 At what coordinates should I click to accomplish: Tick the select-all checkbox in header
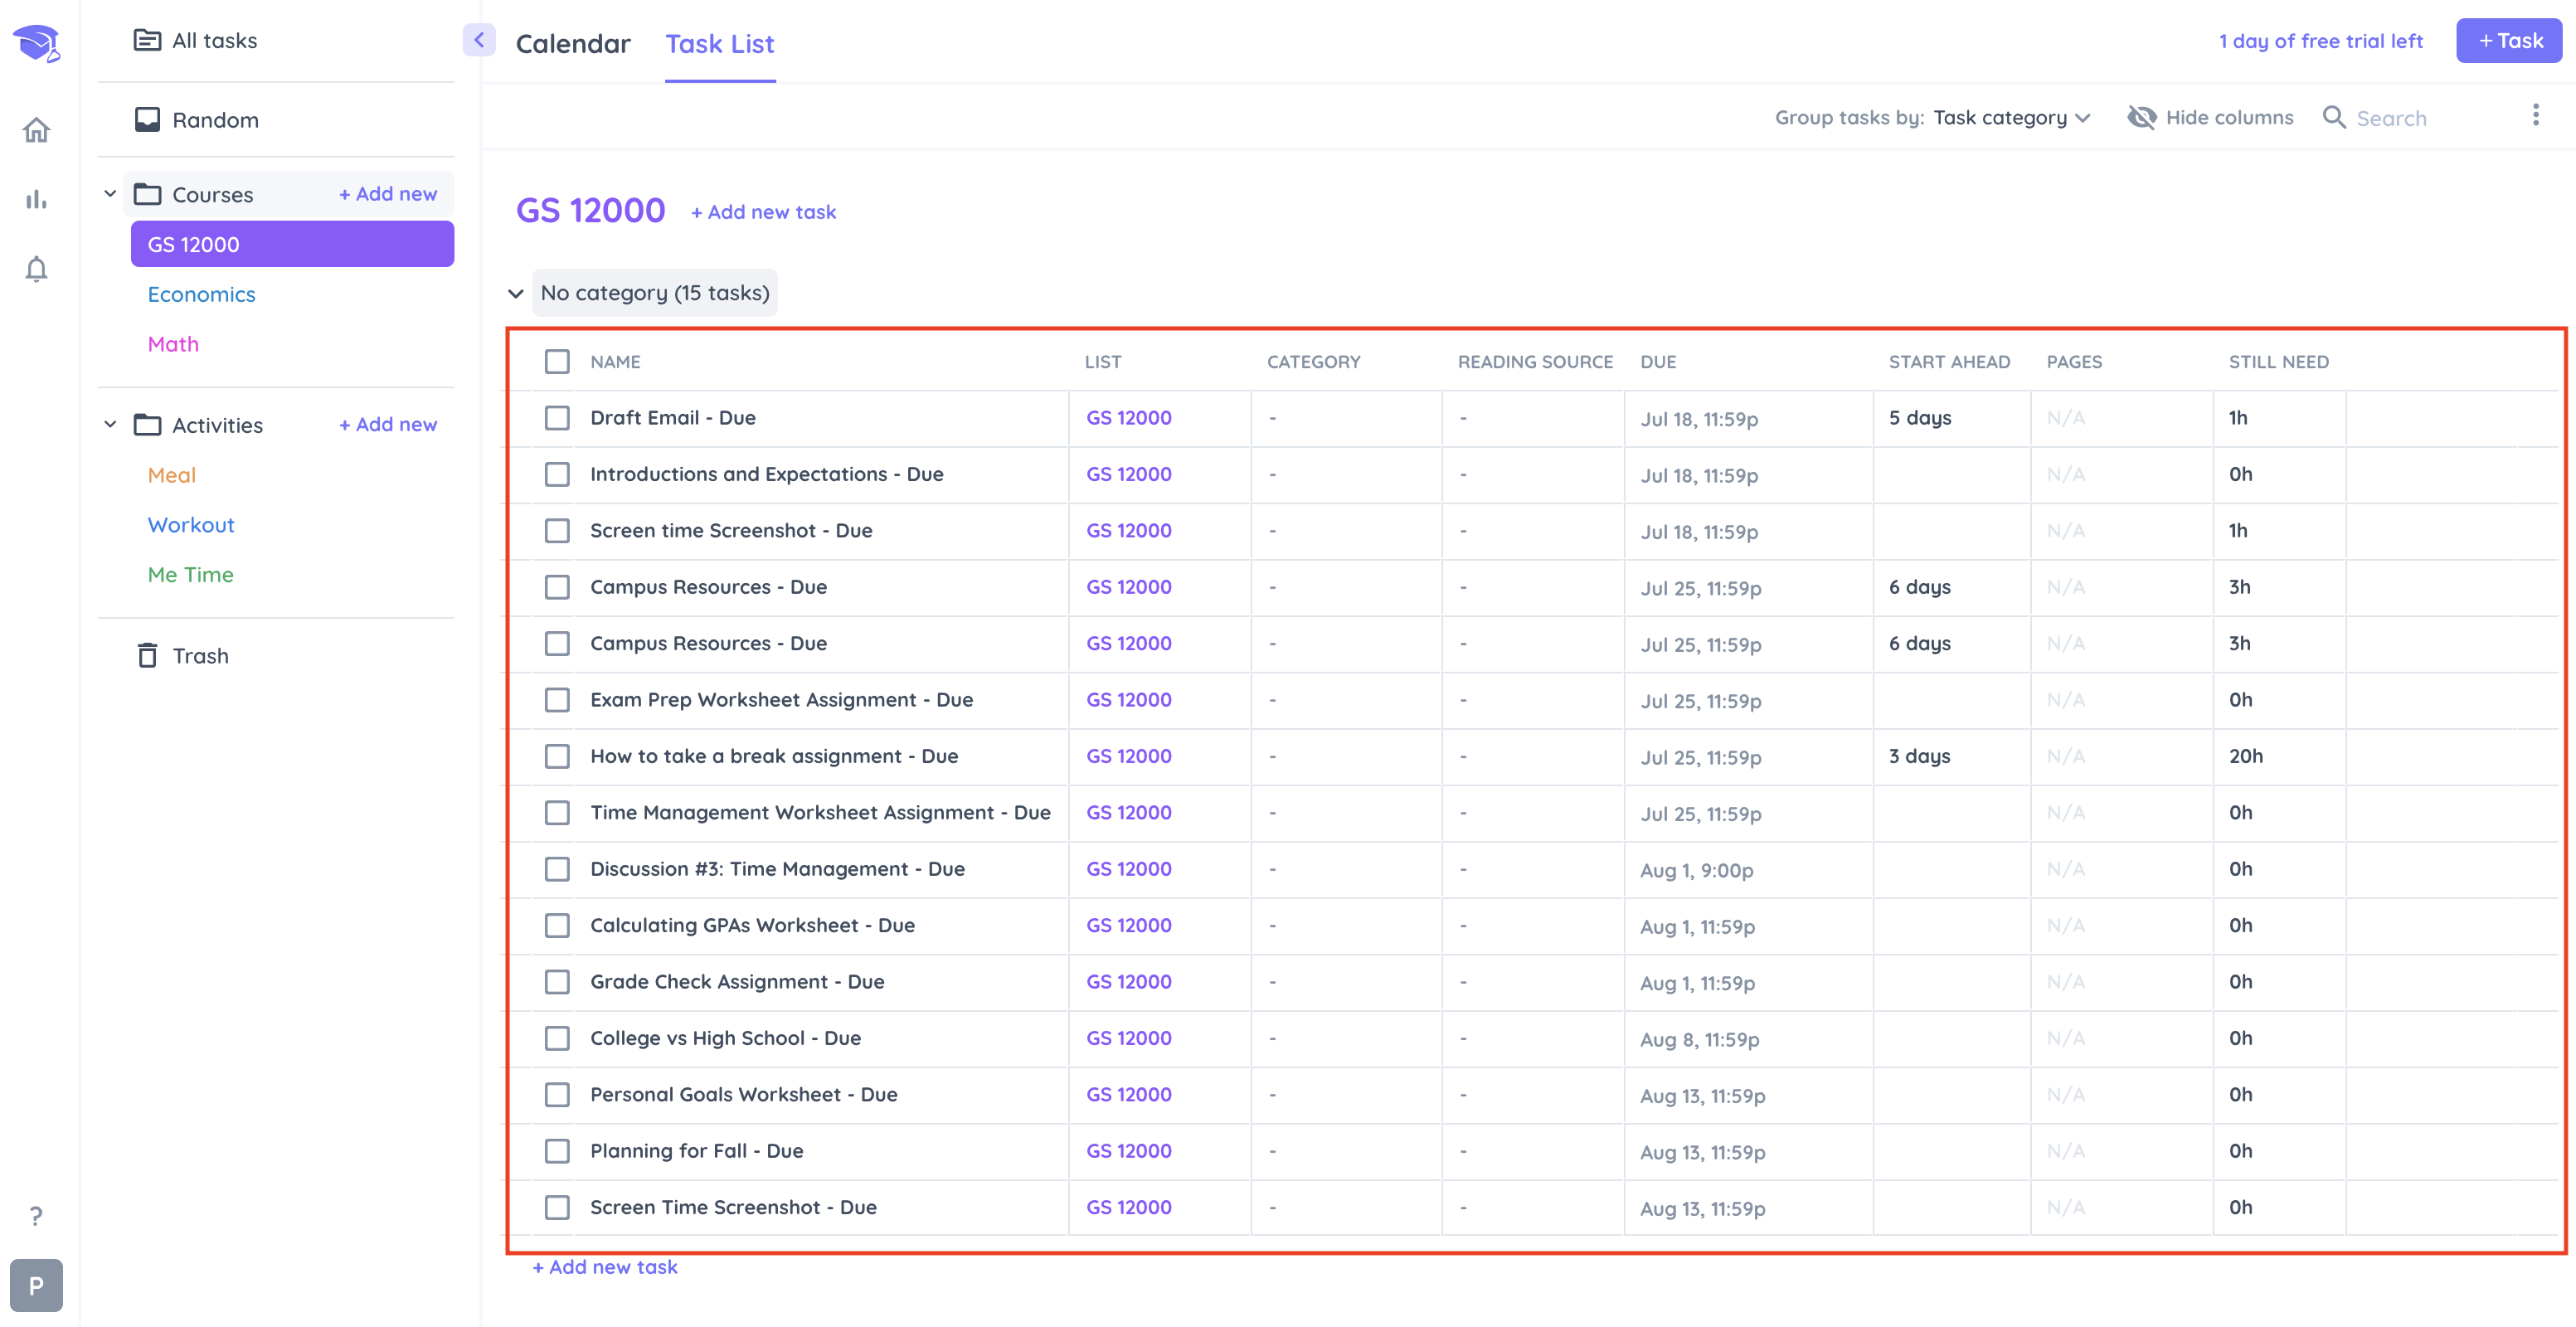pyautogui.click(x=557, y=361)
